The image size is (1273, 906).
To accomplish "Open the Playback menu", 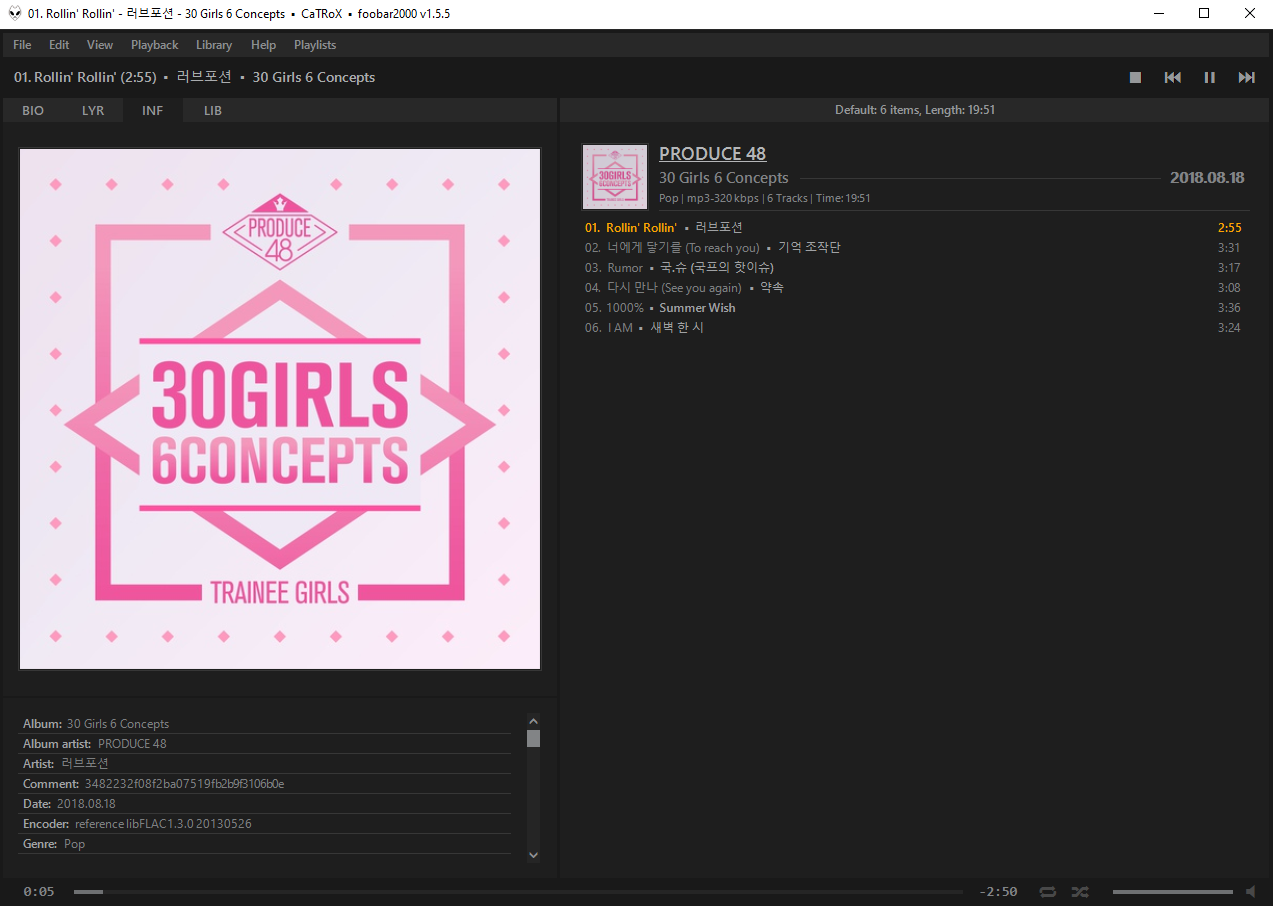I will 154,45.
